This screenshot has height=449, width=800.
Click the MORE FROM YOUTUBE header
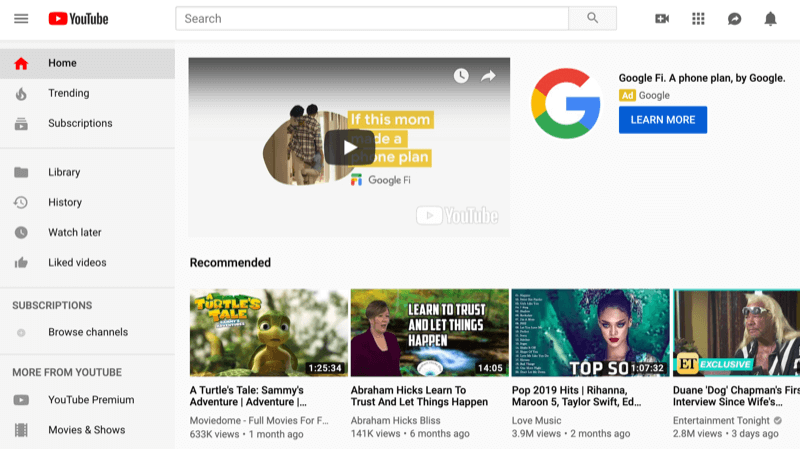[67, 372]
